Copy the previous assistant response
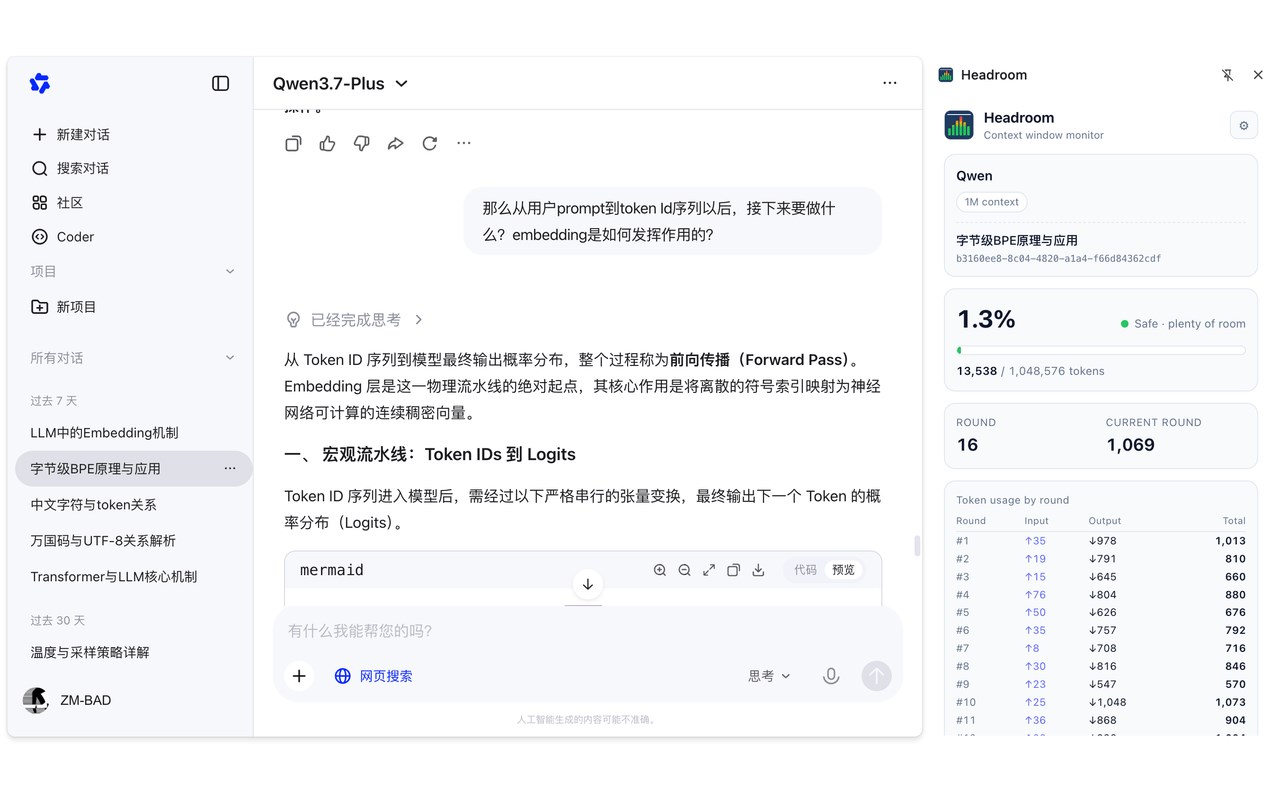The height and width of the screenshot is (800, 1280). pyautogui.click(x=293, y=144)
